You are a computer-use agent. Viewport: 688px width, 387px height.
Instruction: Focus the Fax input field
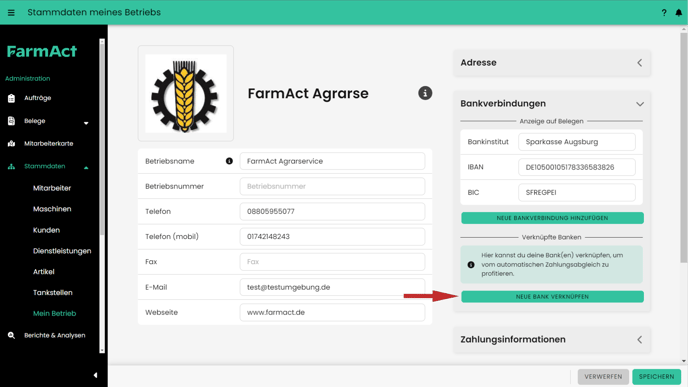332,262
